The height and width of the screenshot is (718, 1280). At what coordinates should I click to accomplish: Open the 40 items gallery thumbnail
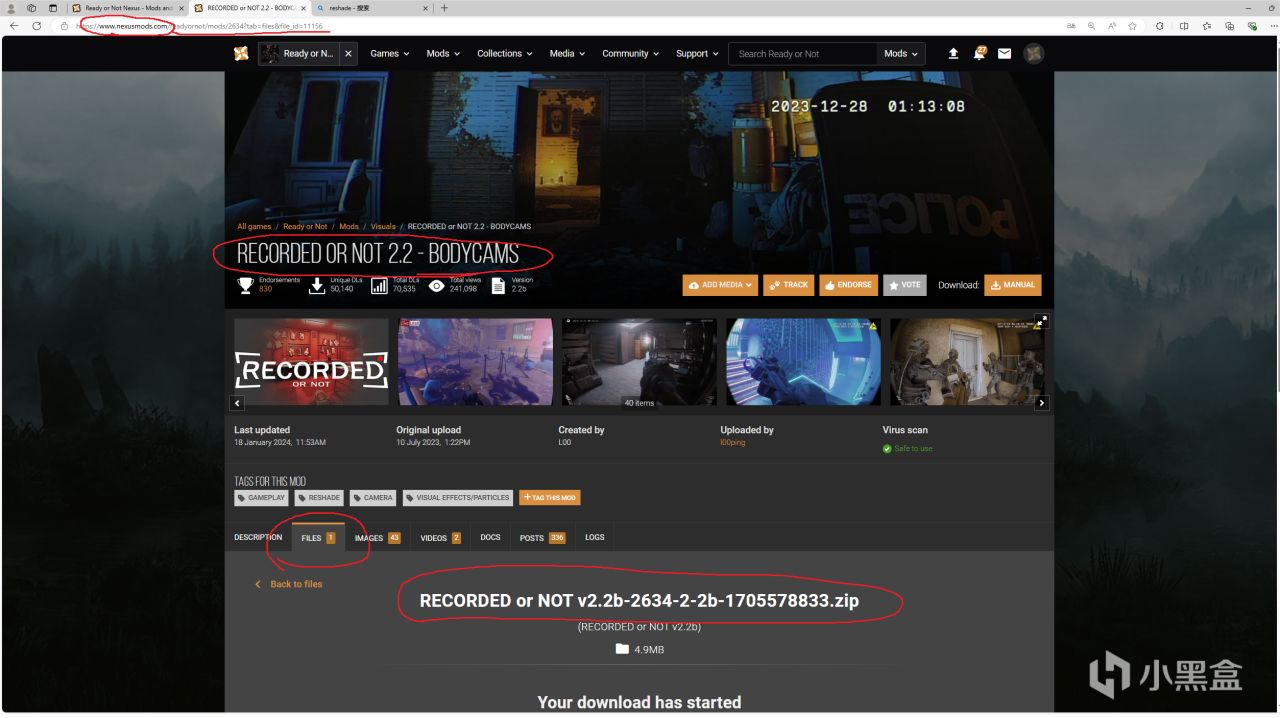[639, 362]
